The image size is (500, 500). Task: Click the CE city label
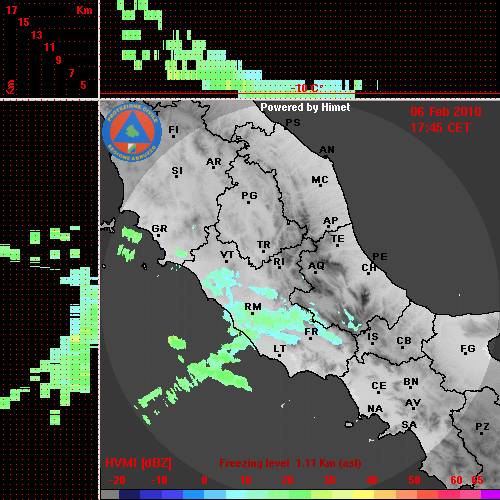click(x=379, y=386)
